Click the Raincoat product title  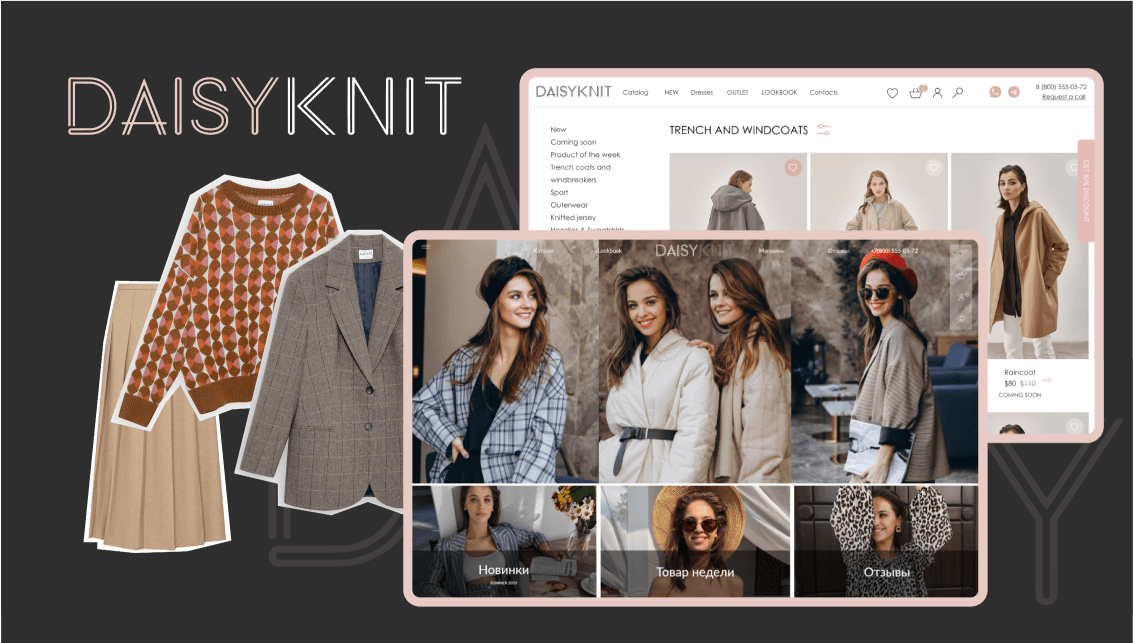coord(1020,372)
